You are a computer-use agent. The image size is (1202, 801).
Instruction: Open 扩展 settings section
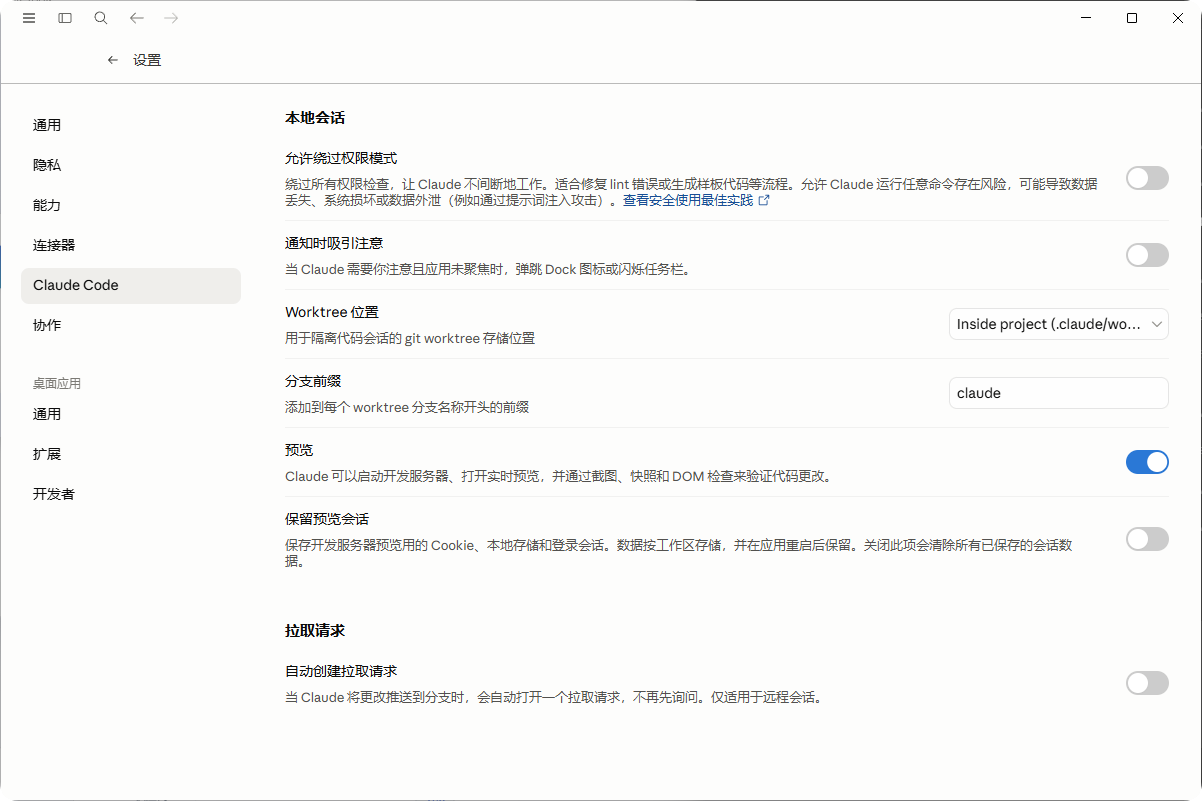click(131, 454)
